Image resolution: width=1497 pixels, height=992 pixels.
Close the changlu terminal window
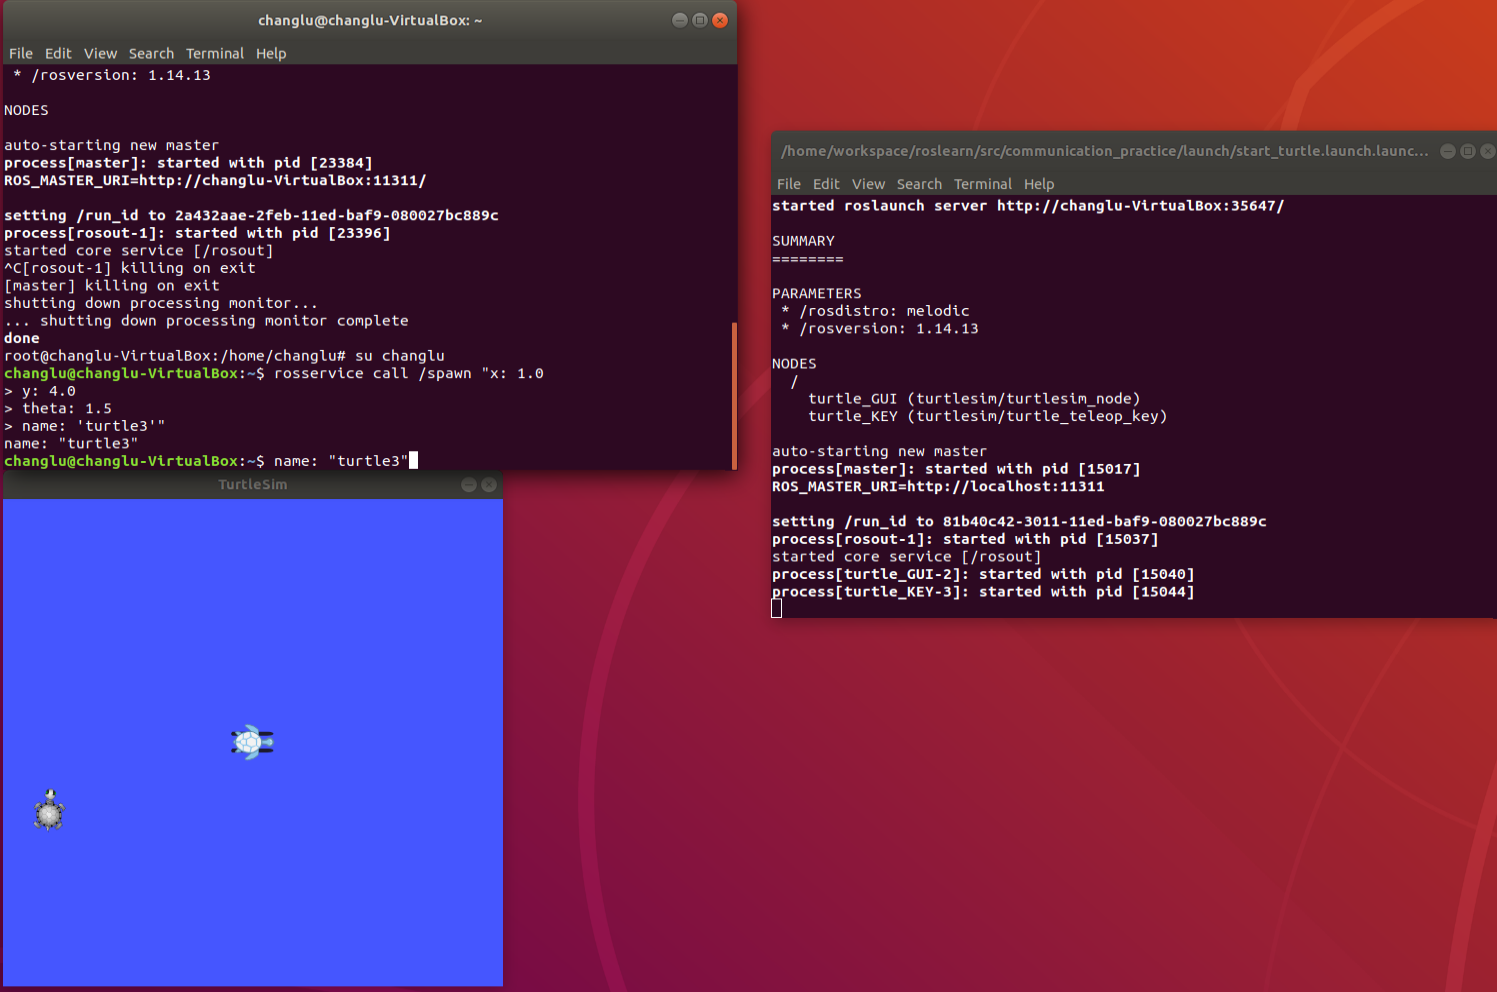[720, 20]
